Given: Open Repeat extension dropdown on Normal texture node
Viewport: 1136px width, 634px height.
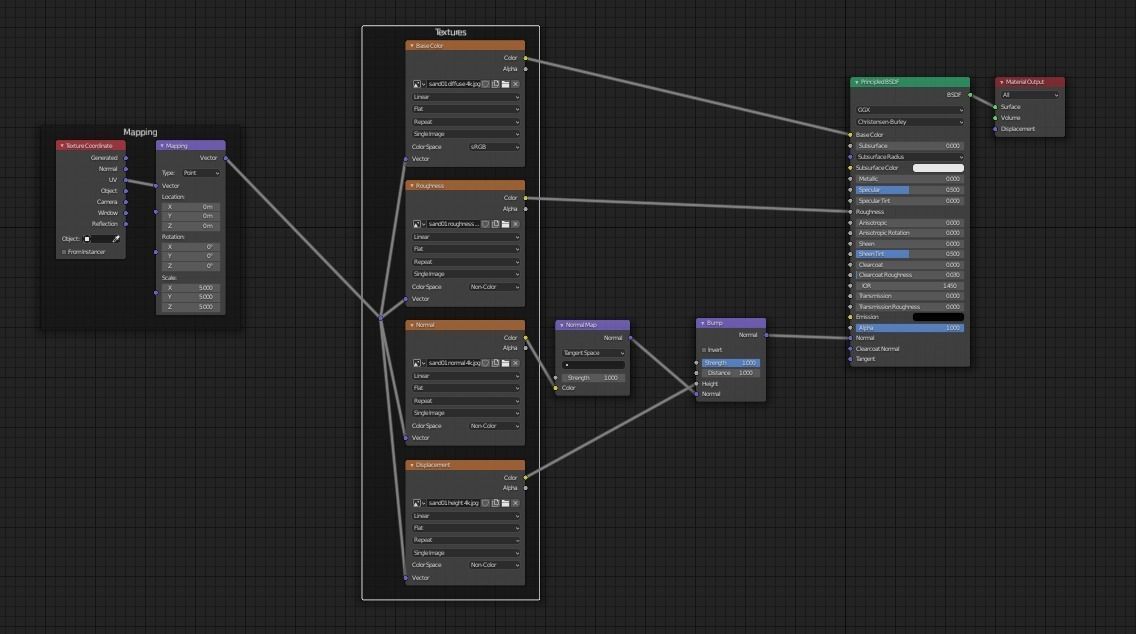Looking at the screenshot, I should [x=465, y=401].
